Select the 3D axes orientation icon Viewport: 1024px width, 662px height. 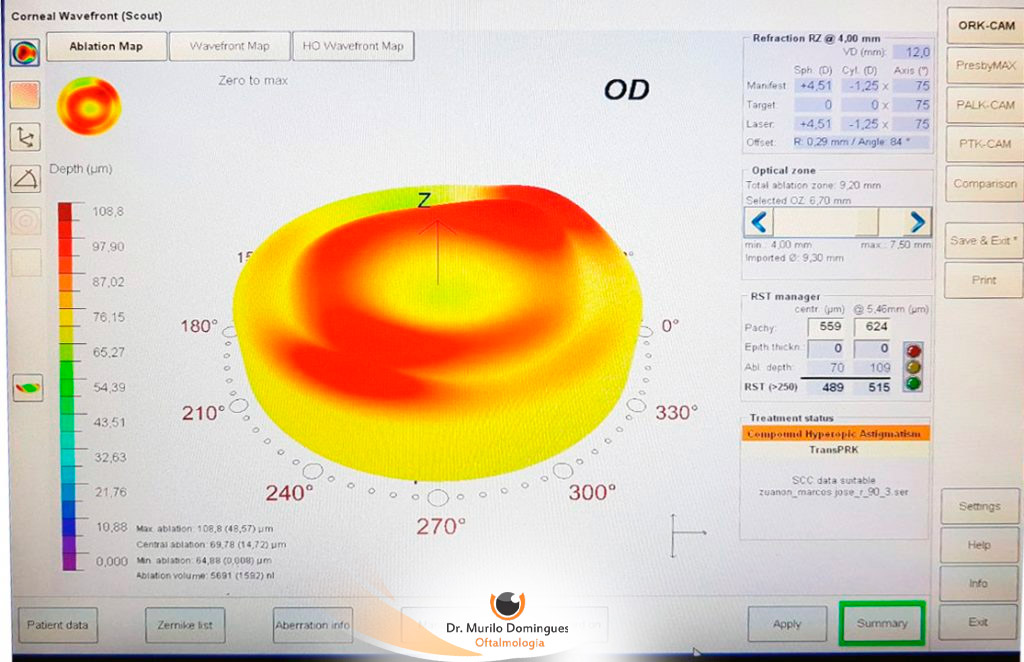pos(25,137)
